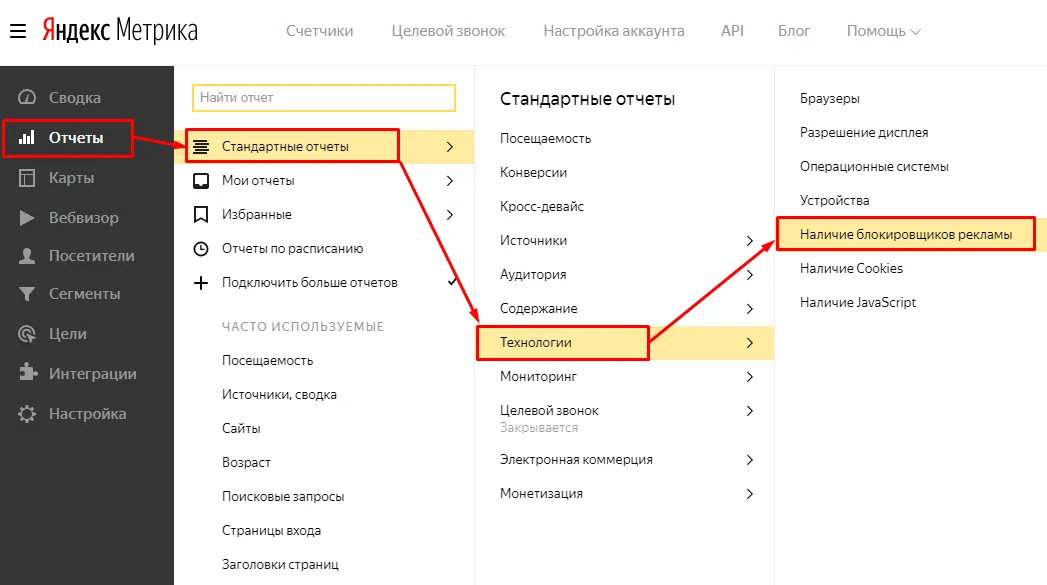Click the Цели target icon
Viewport: 1047px width, 585px height.
27,334
